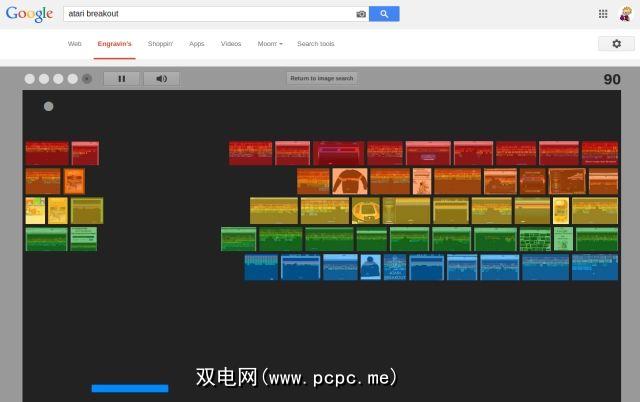The image size is (640, 402).
Task: Open the Videos tab
Action: (x=231, y=44)
